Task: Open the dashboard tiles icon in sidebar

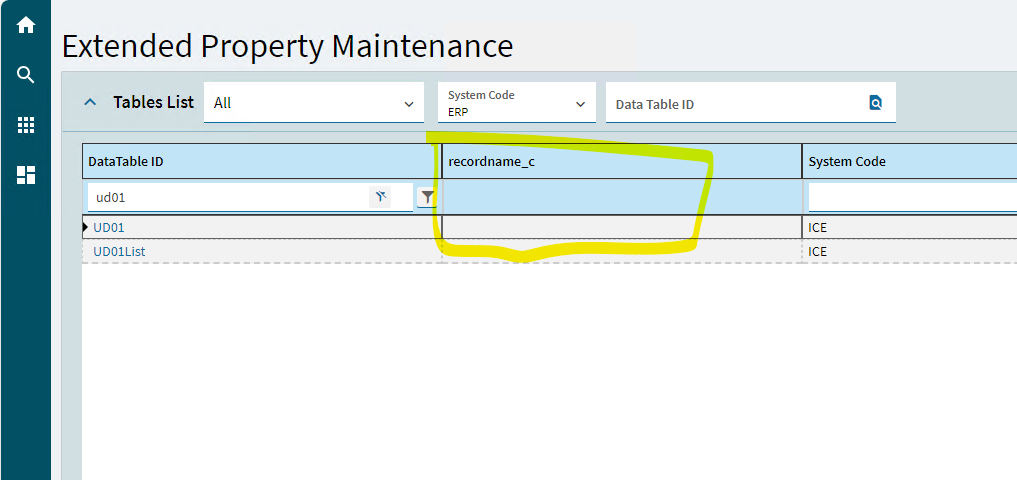Action: (25, 175)
